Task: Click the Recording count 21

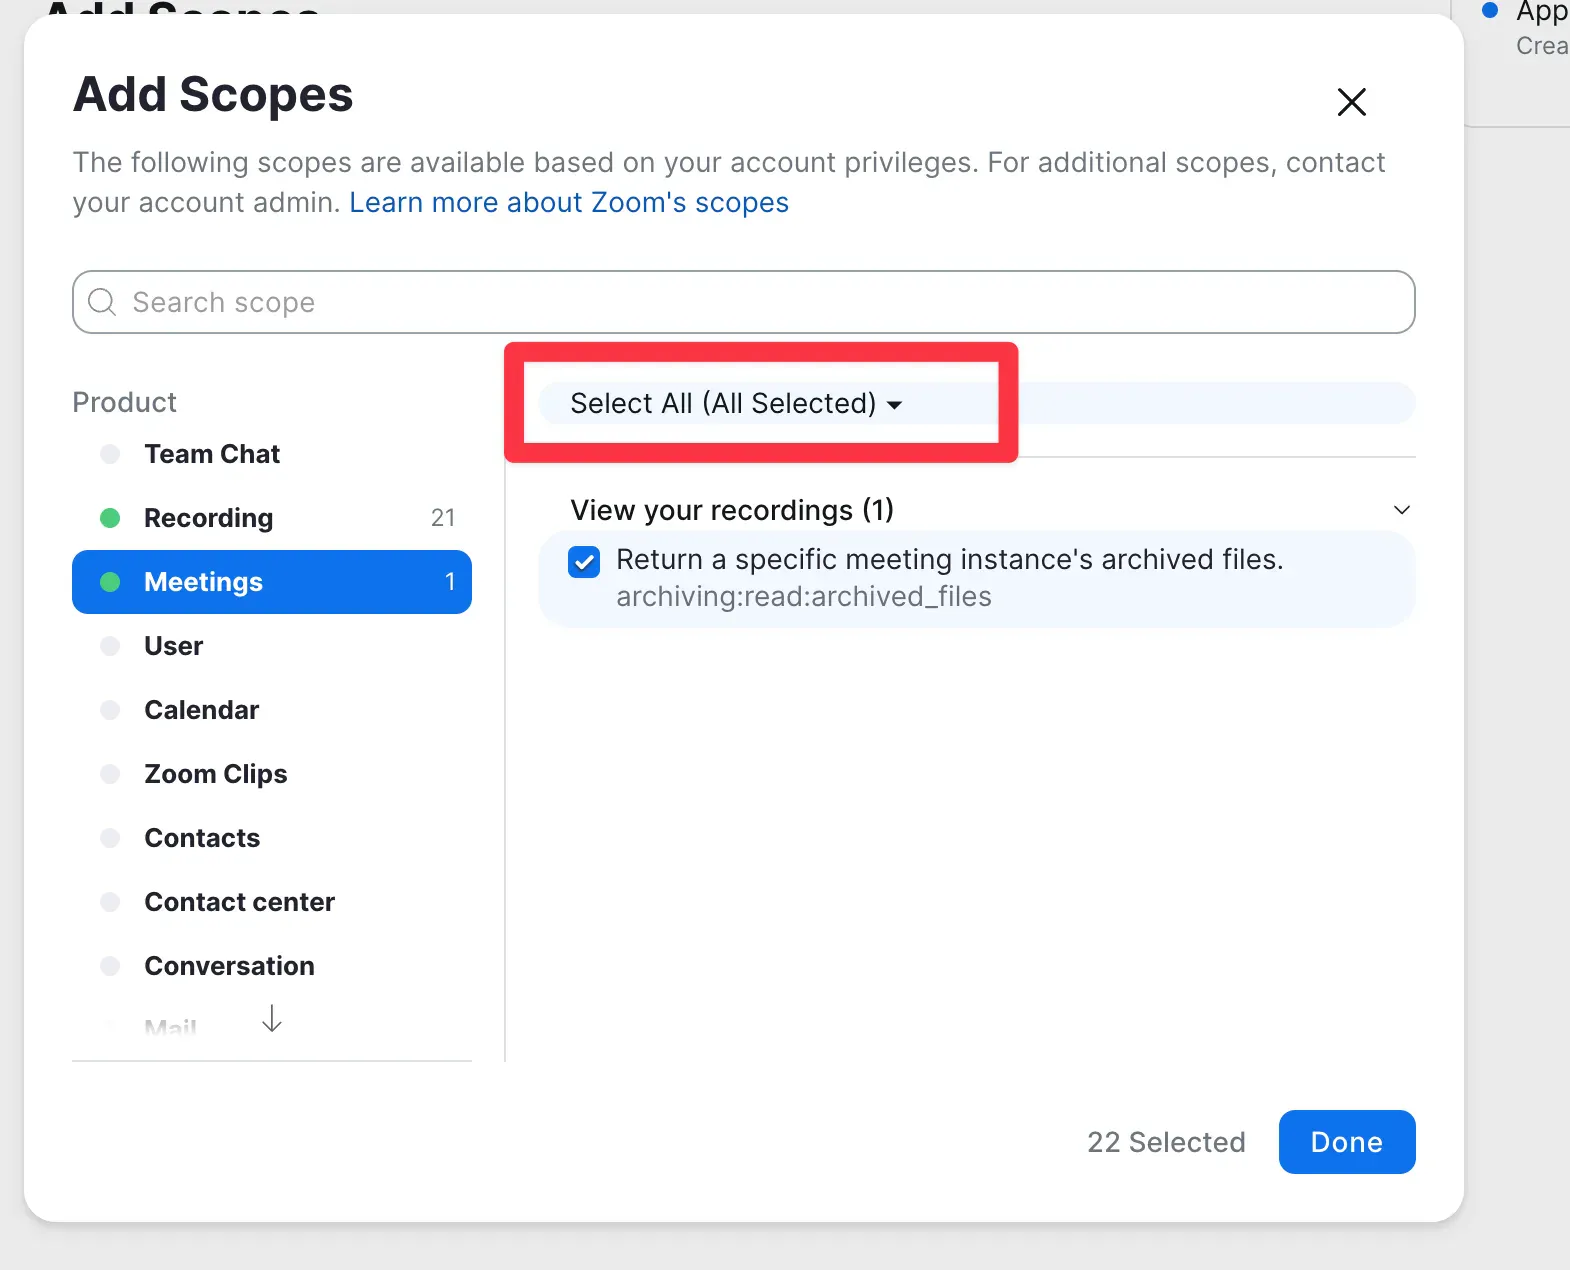Action: pos(443,518)
